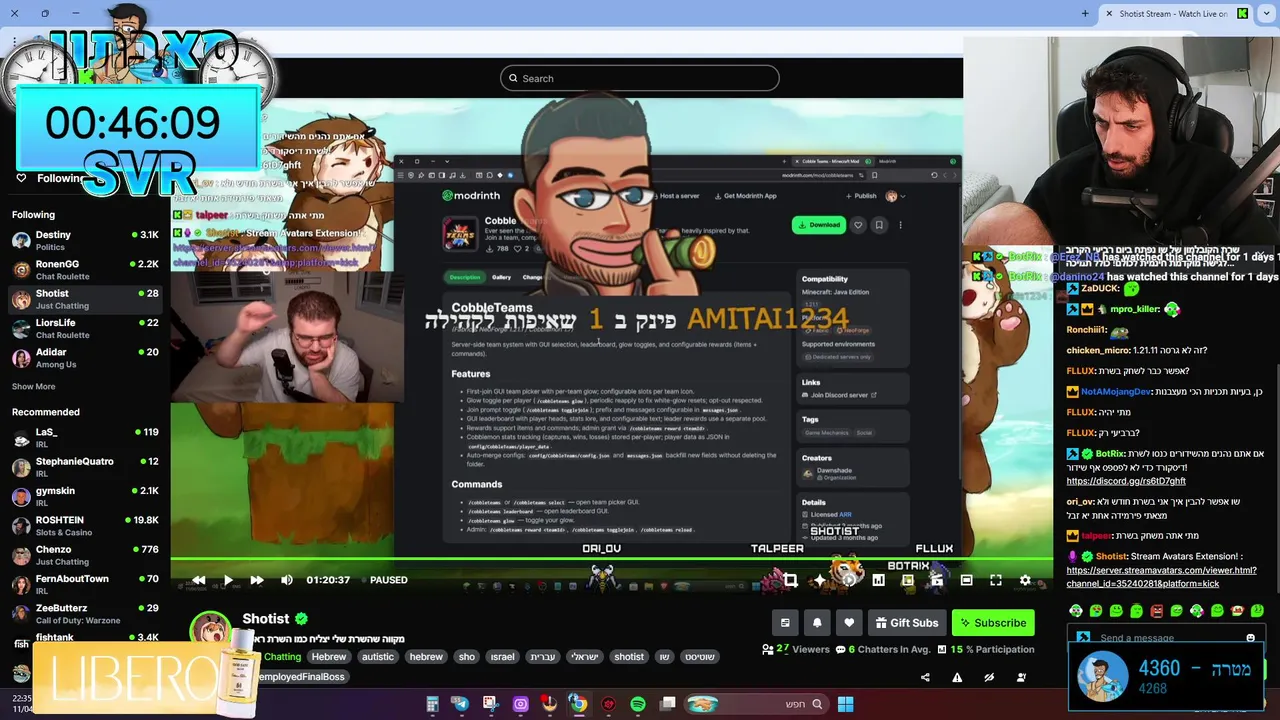Open StephanieQuatro recommended channel
Image resolution: width=1280 pixels, height=720 pixels.
coord(85,467)
